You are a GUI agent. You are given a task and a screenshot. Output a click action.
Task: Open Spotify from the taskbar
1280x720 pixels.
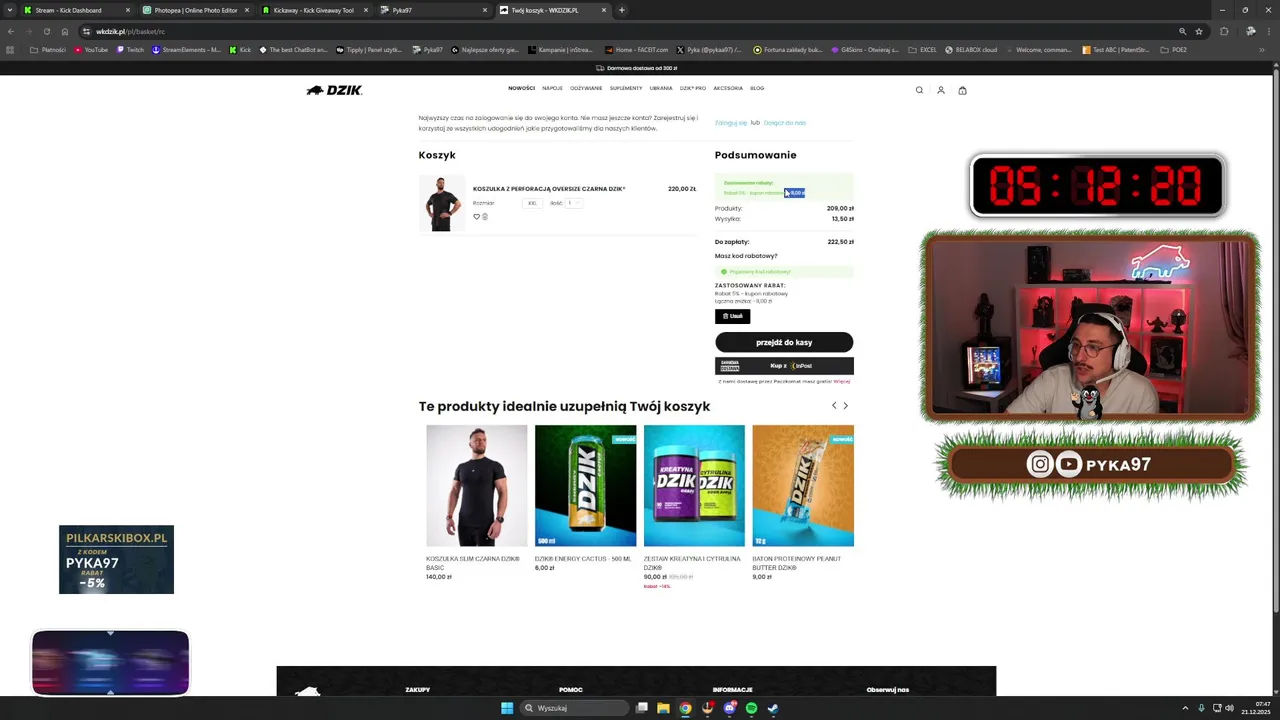pyautogui.click(x=751, y=708)
